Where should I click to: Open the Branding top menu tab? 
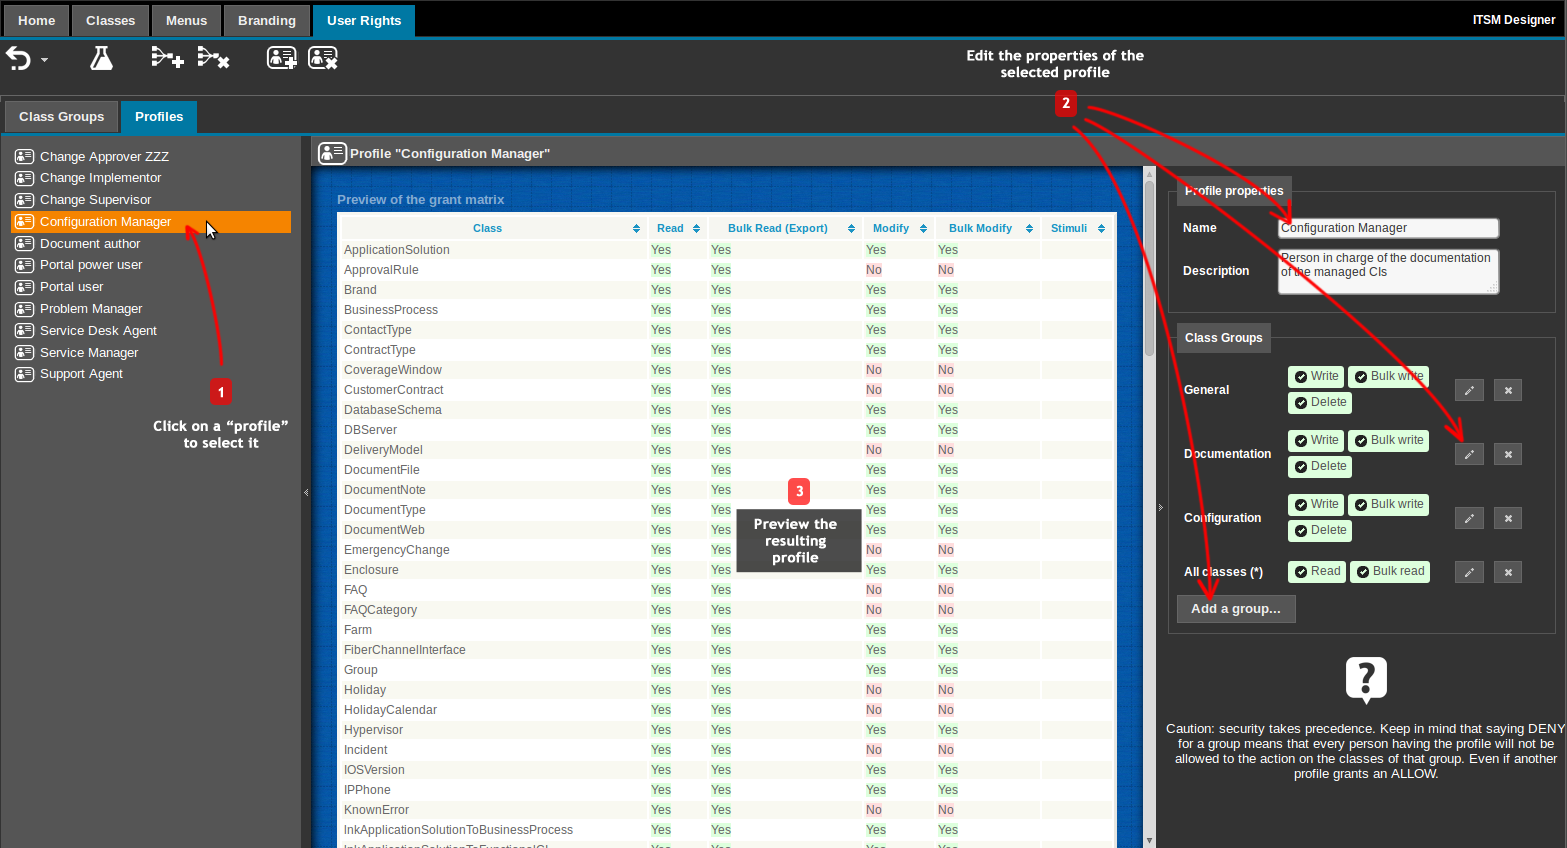266,21
